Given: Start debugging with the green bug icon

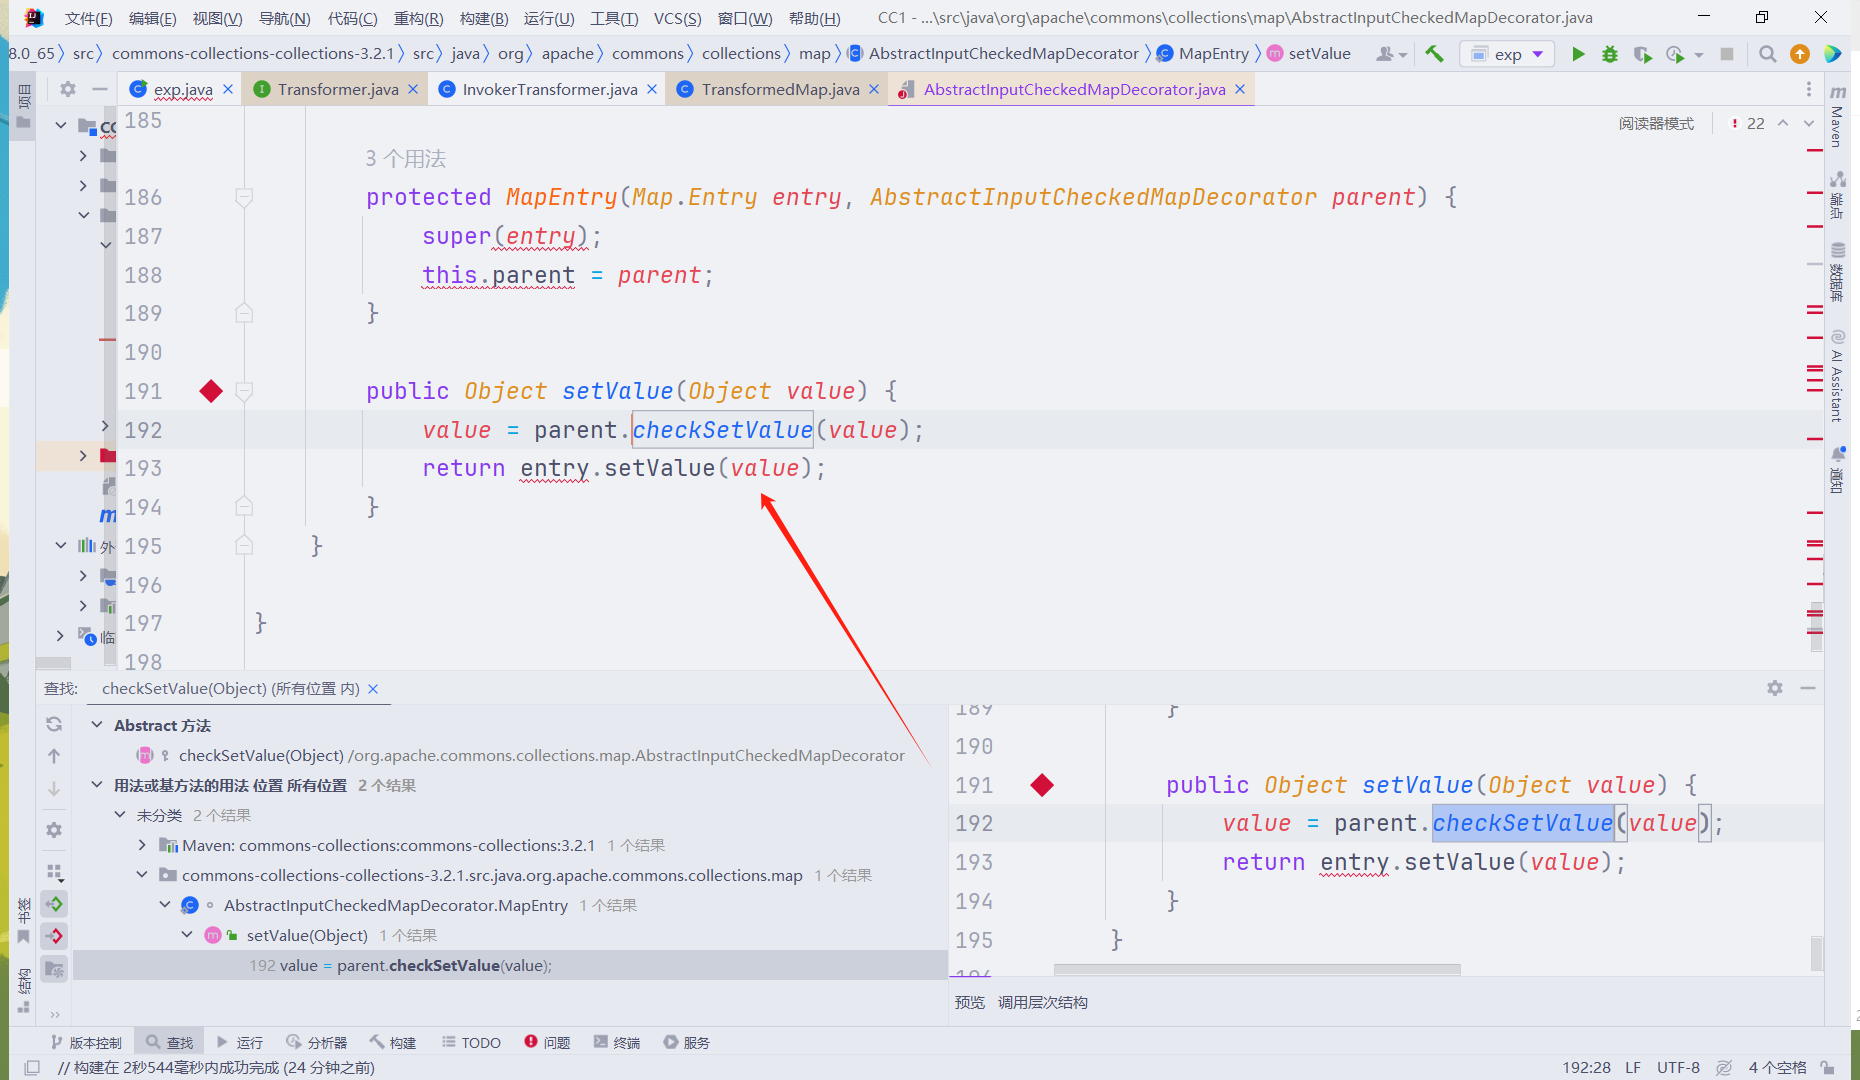Looking at the screenshot, I should click(x=1610, y=54).
